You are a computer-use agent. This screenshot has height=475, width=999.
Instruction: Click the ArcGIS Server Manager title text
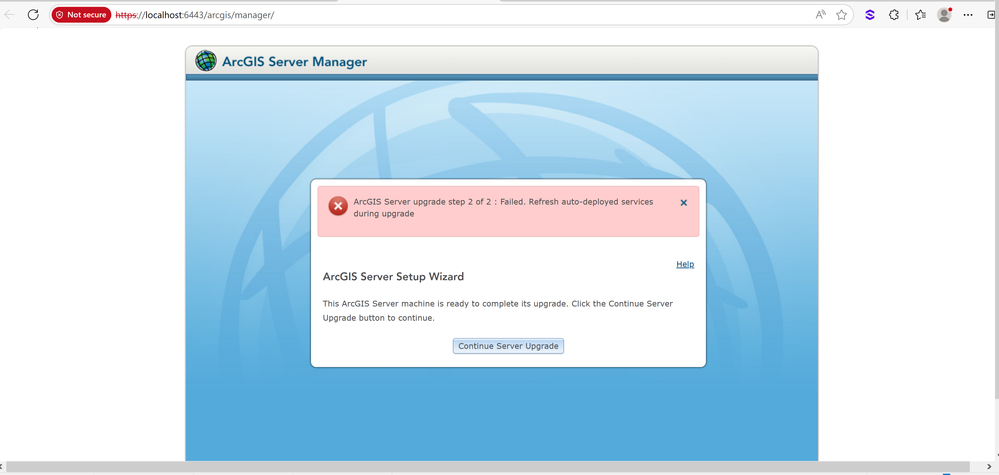294,62
